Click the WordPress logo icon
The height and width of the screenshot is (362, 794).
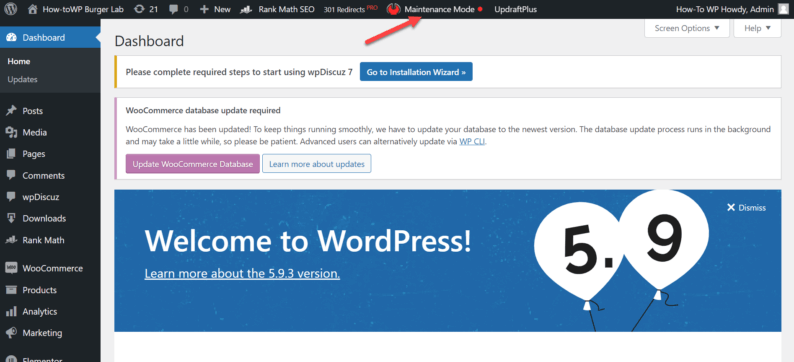[11, 9]
